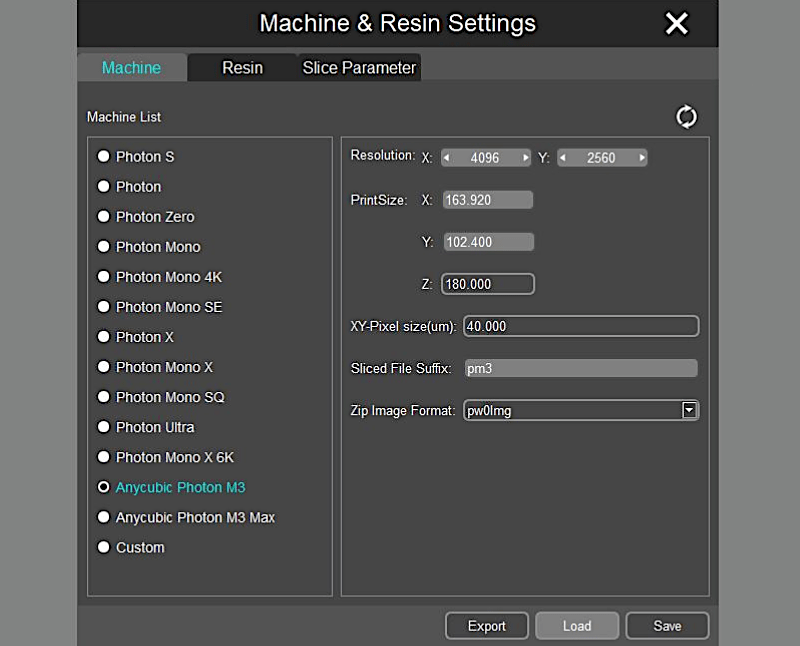Image resolution: width=800 pixels, height=646 pixels.
Task: Choose Photon Zero from machine list
Action: pyautogui.click(x=104, y=216)
